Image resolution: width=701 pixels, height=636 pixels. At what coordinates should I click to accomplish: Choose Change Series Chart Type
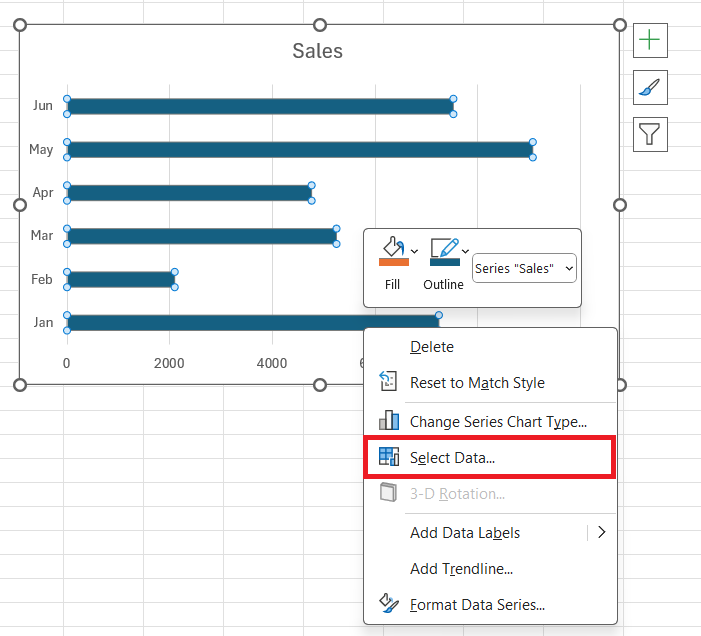(490, 421)
